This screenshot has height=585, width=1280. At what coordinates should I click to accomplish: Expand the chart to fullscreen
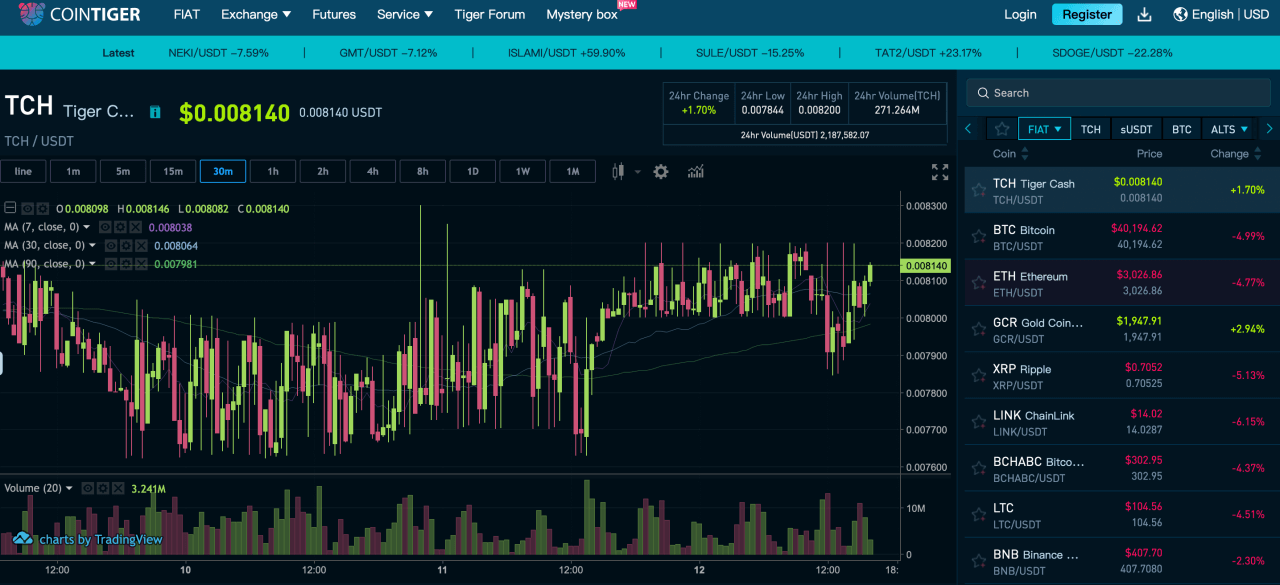point(940,172)
